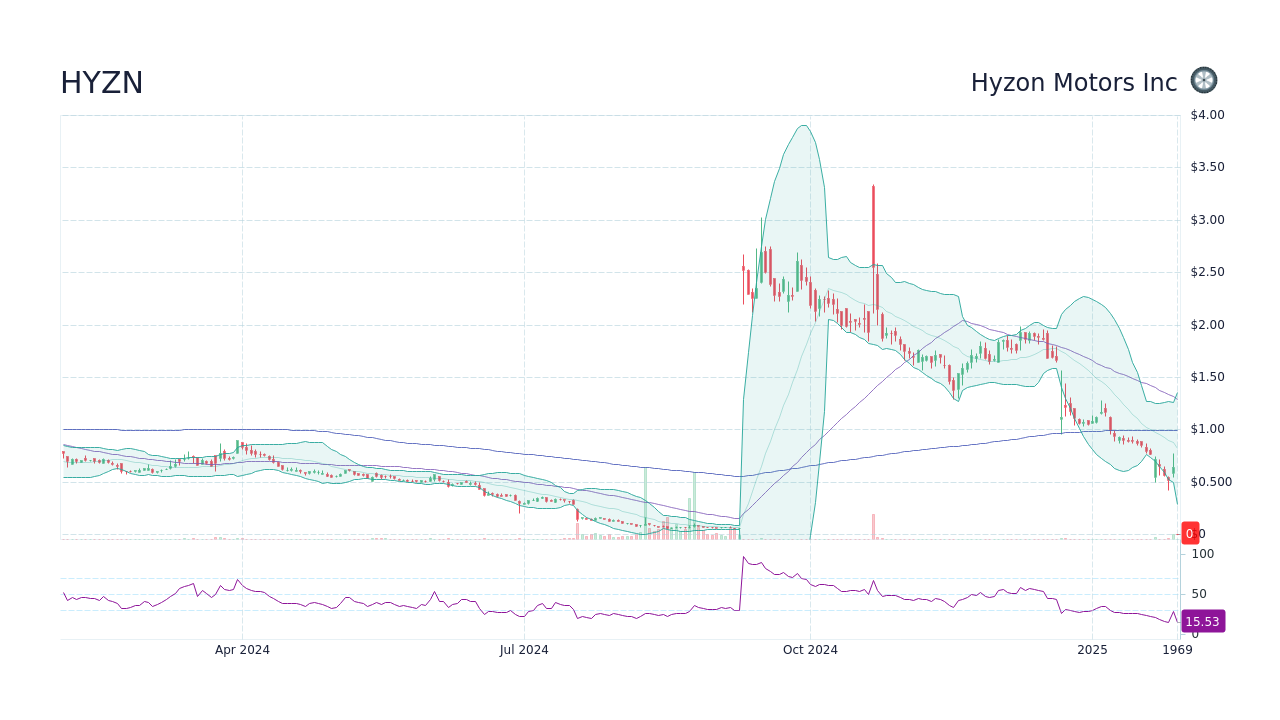Screen dimensions: 1280x720
Task: Select the 1969 label at chart corner
Action: 1177,650
